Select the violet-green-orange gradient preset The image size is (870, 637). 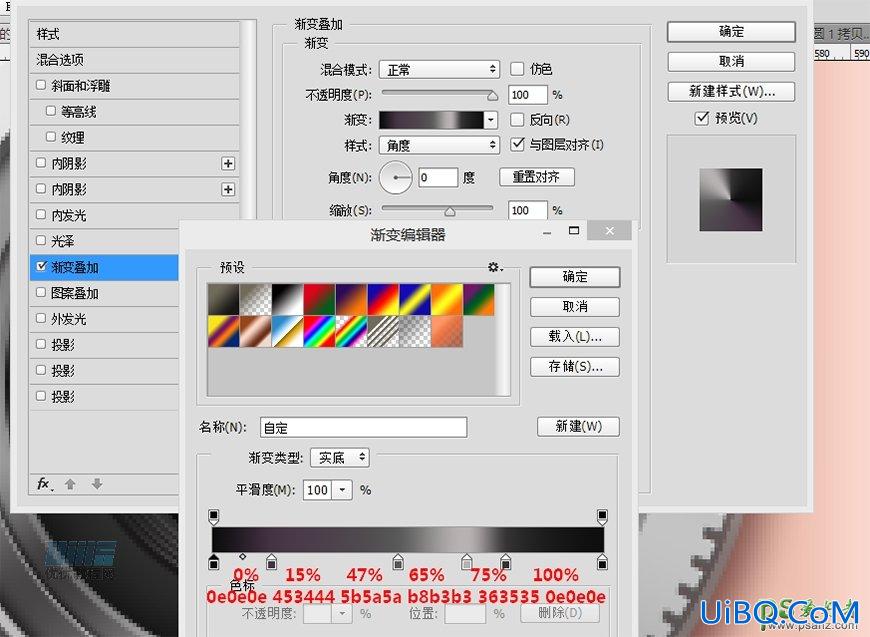click(478, 300)
